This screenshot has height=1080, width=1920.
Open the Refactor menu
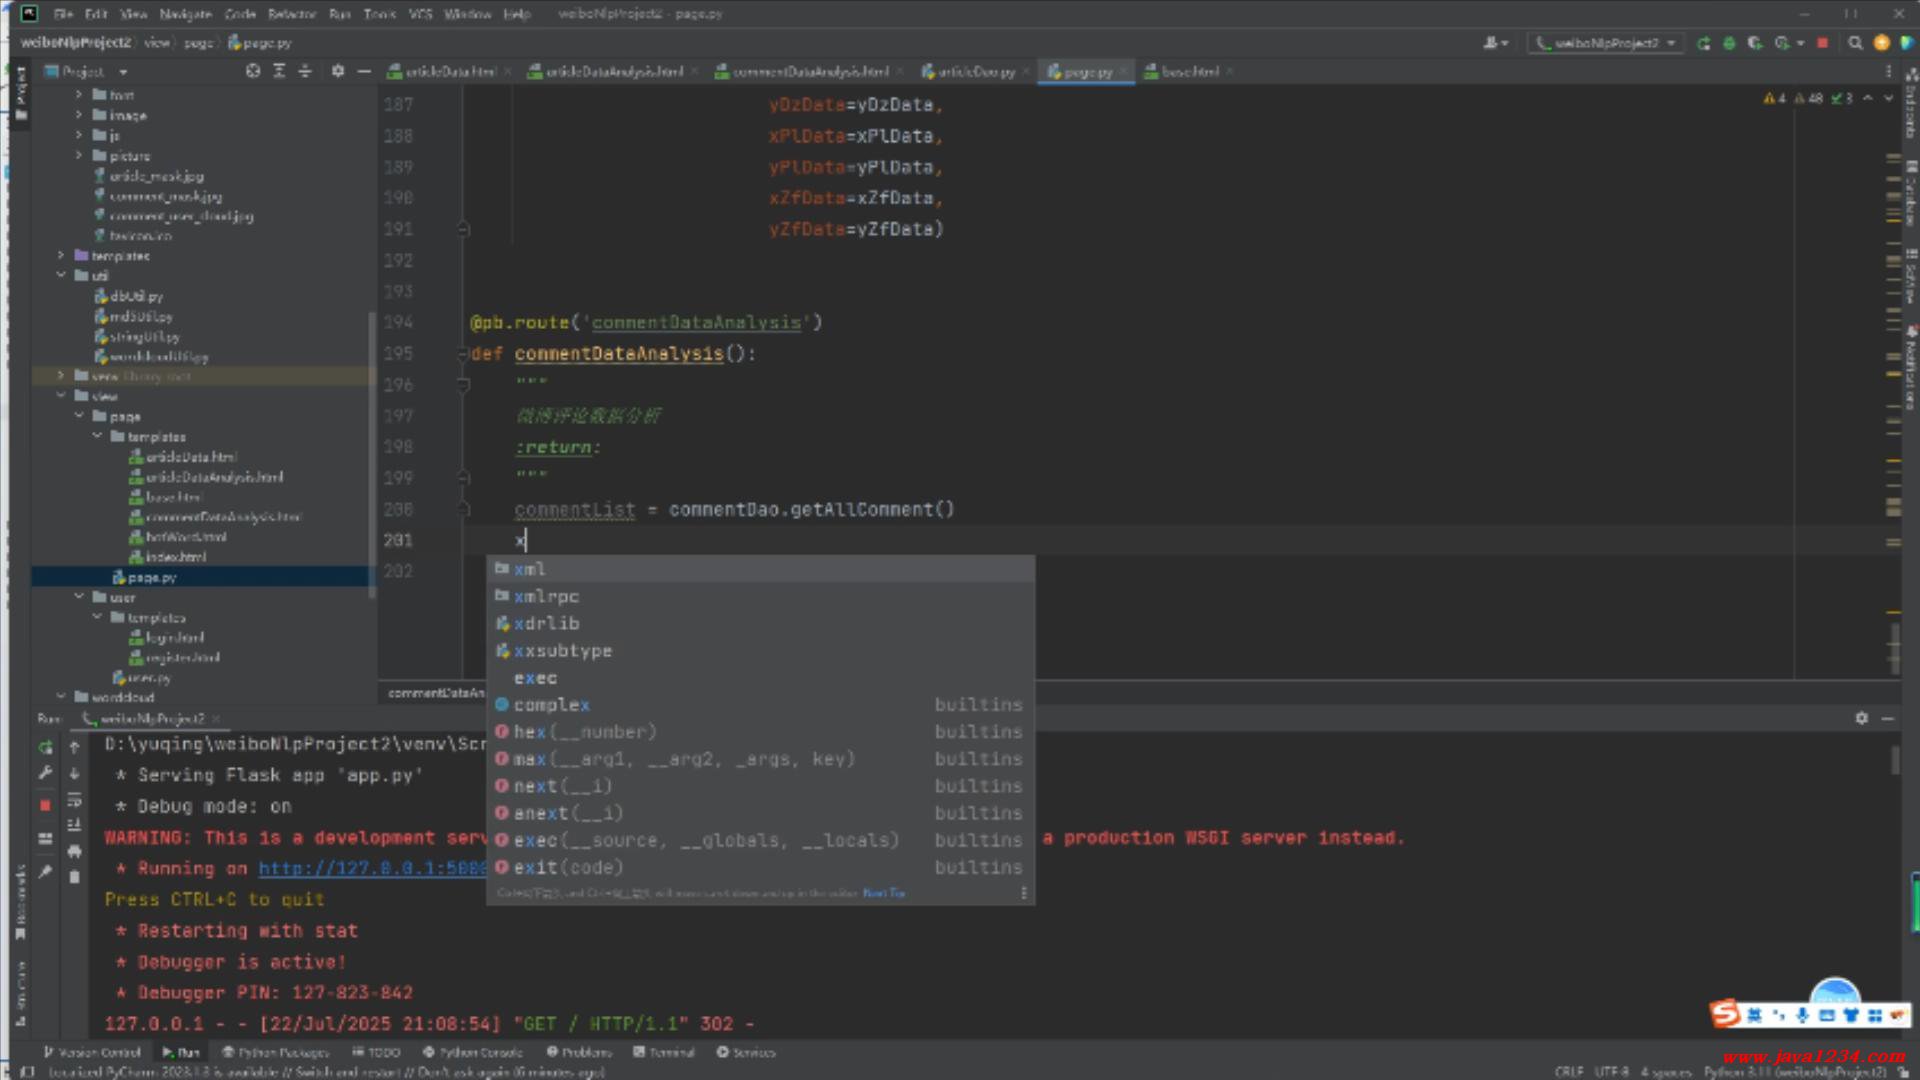(x=291, y=14)
